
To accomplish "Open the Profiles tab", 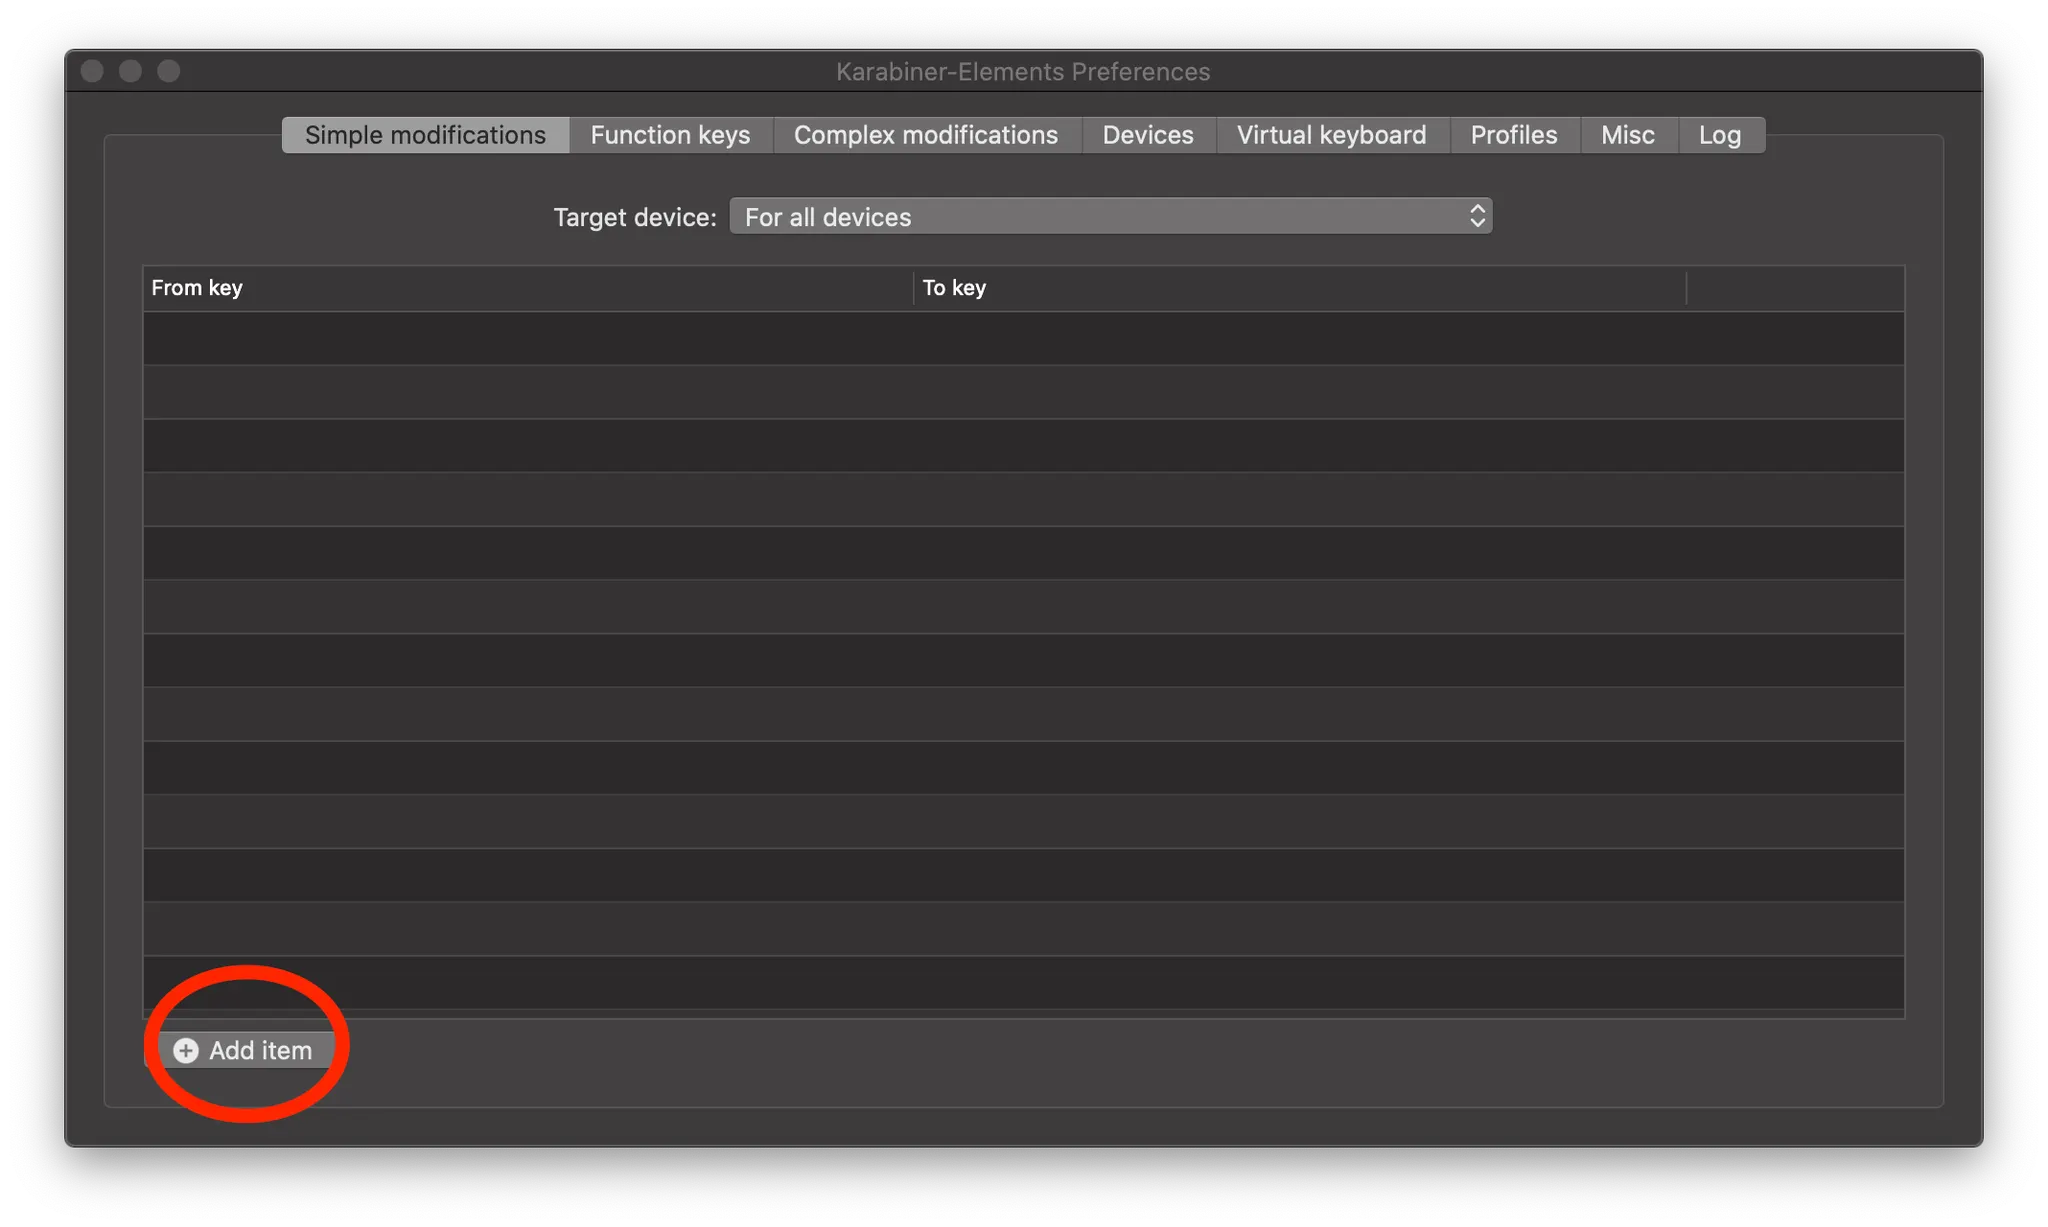I will click(1513, 135).
